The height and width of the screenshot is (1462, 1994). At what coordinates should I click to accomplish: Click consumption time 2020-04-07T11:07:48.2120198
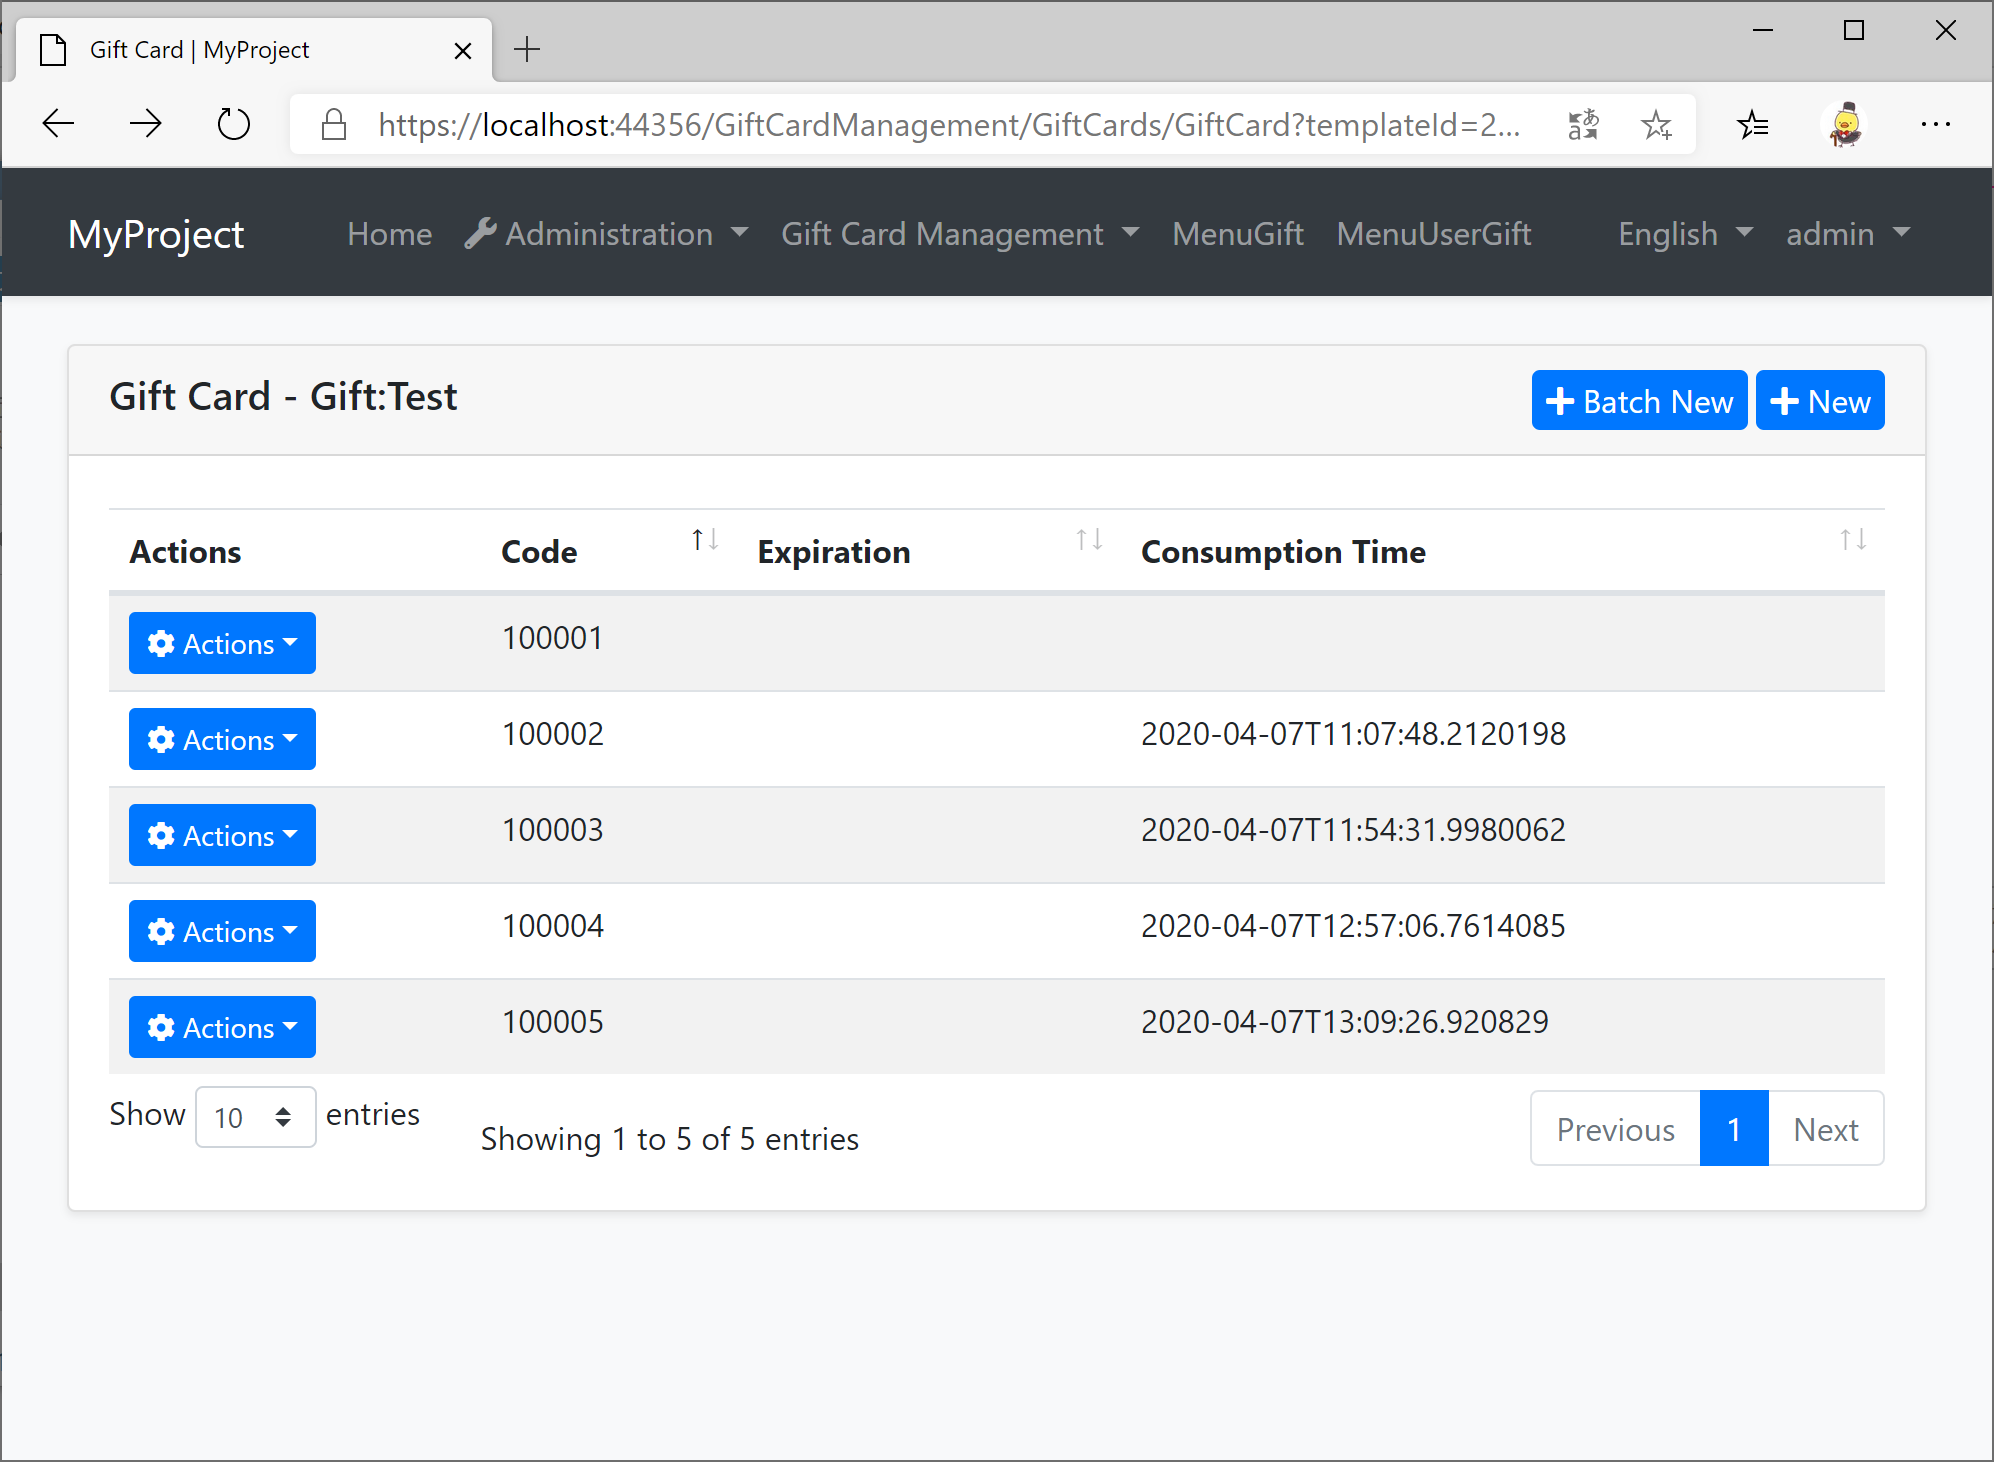click(x=1353, y=734)
